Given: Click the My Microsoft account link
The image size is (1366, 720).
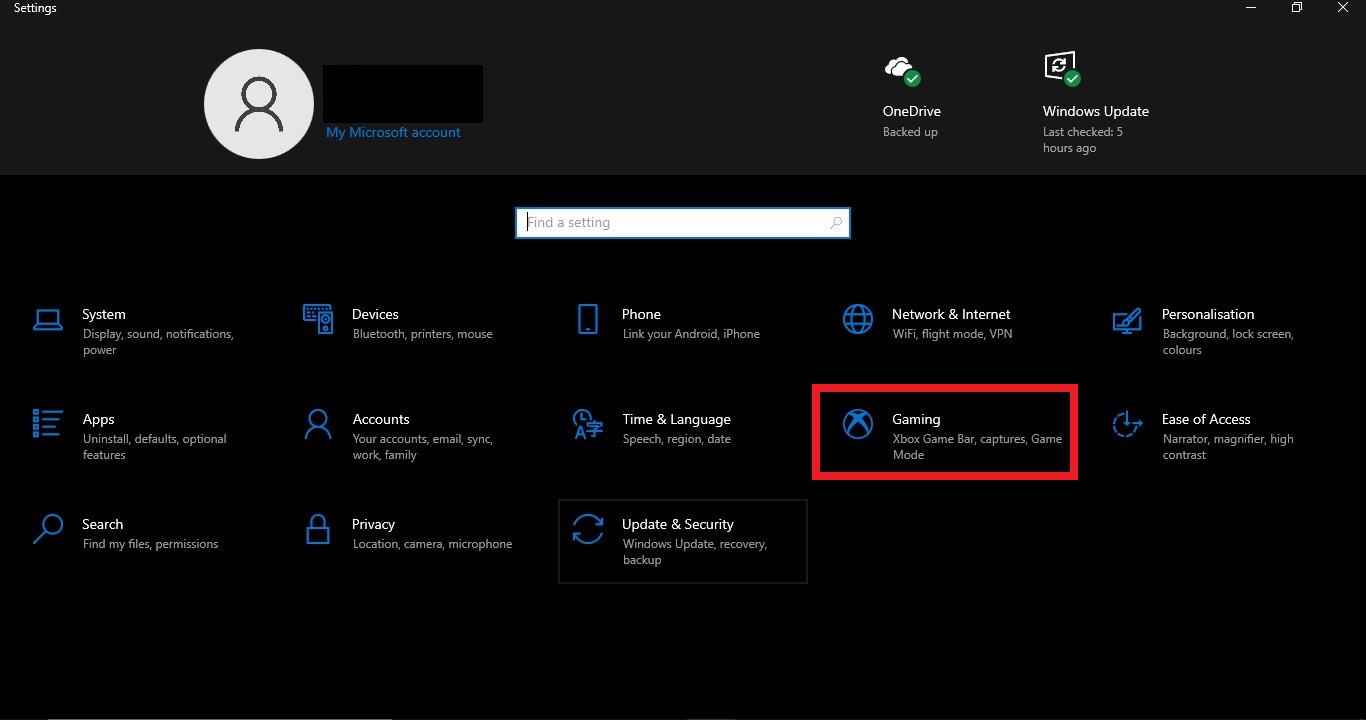Looking at the screenshot, I should [x=393, y=132].
